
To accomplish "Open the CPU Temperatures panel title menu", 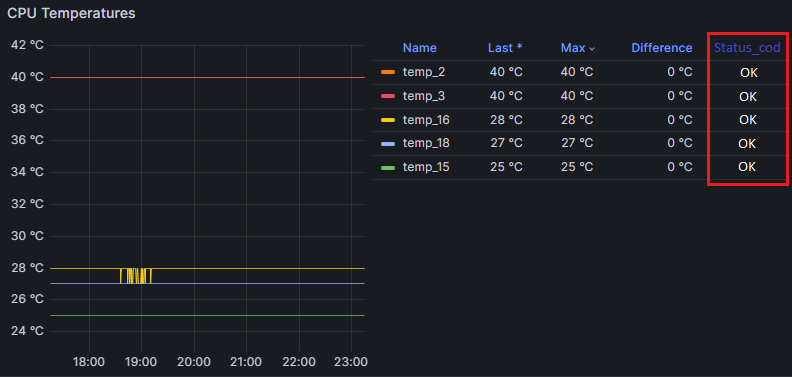I will [71, 13].
